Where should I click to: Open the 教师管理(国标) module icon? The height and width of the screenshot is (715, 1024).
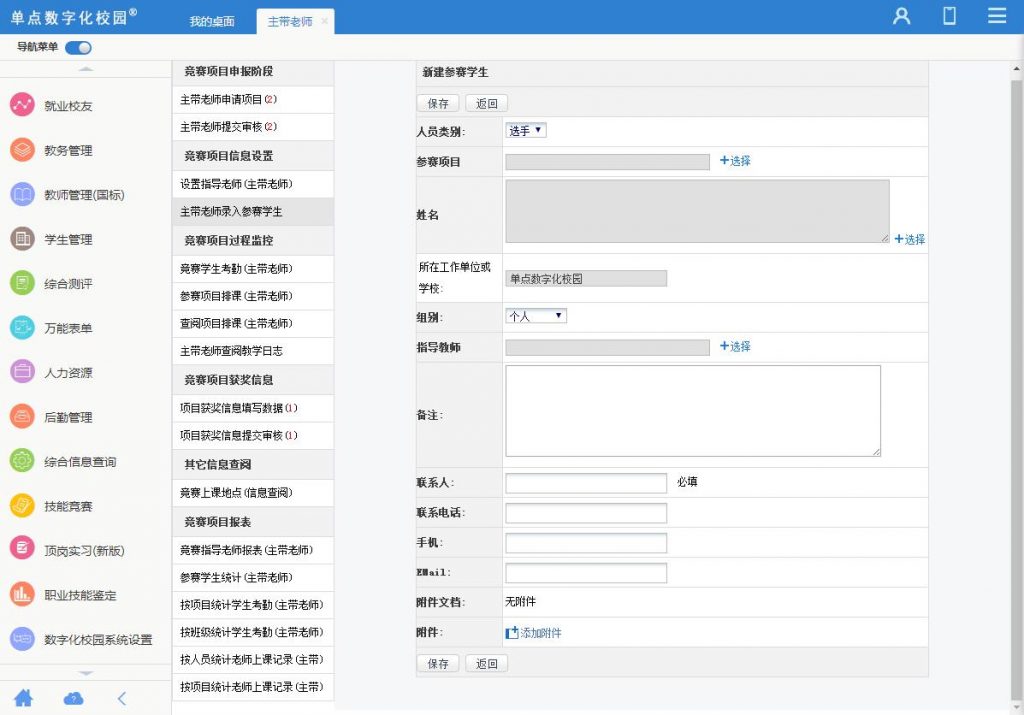point(22,194)
